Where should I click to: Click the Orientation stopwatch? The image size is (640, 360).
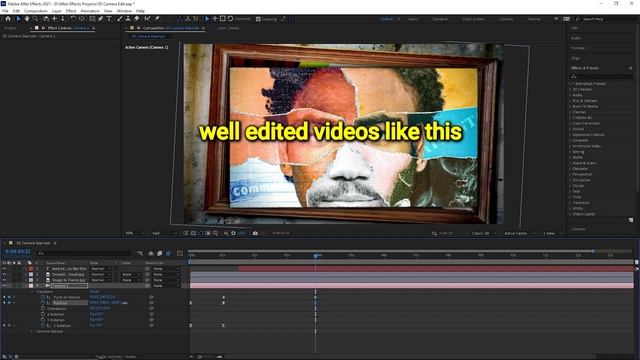[x=43, y=309]
